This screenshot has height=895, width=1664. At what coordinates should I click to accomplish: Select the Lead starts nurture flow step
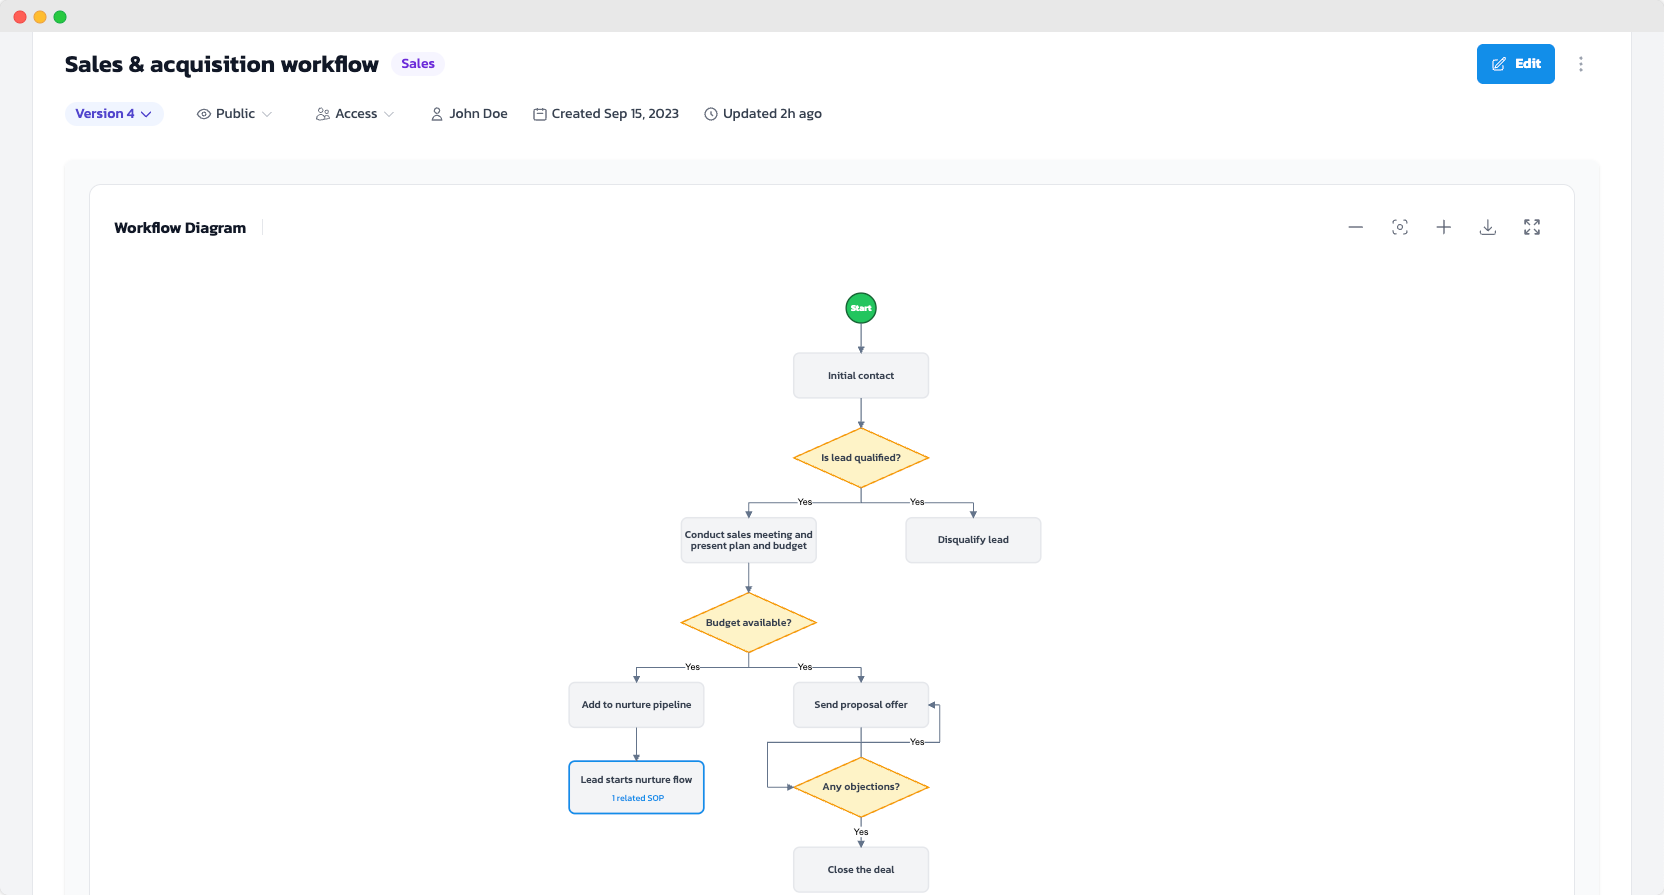coord(637,787)
